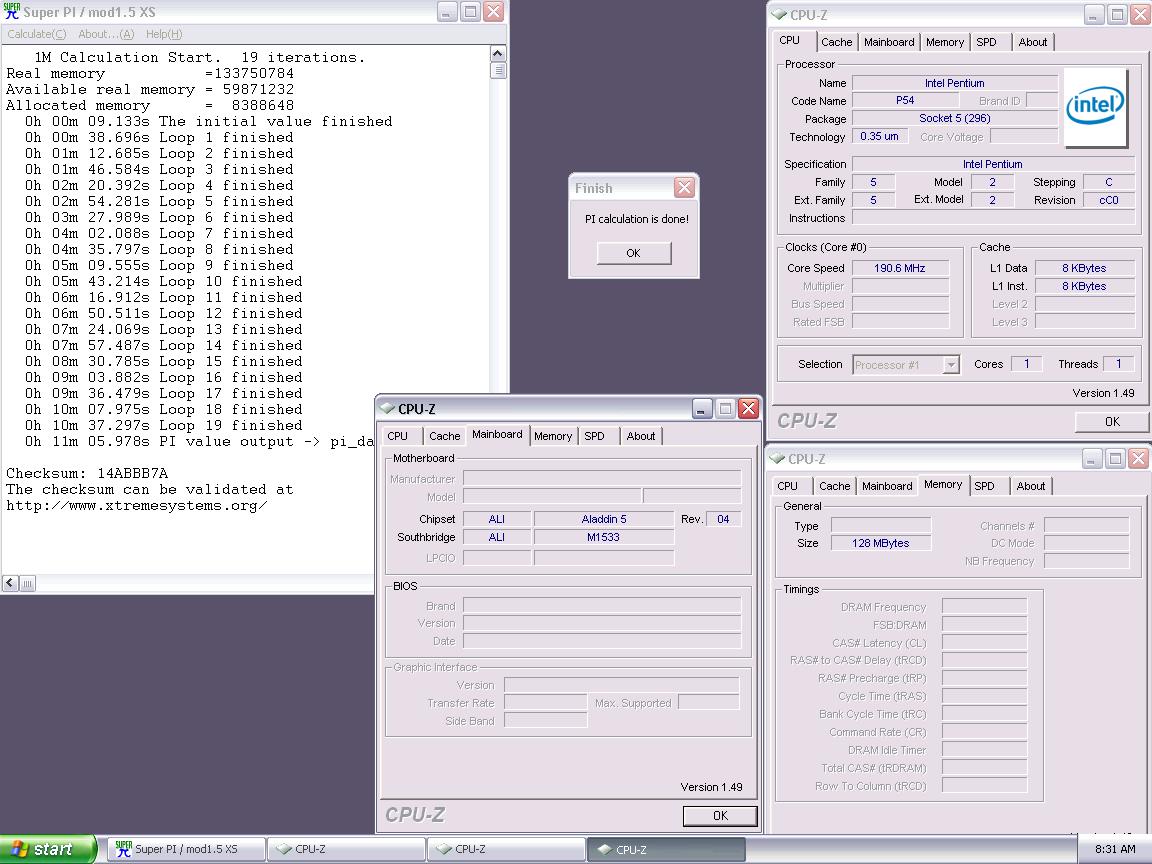This screenshot has width=1152, height=864.
Task: Open the Mainboard tab in the CPU window
Action: (889, 42)
